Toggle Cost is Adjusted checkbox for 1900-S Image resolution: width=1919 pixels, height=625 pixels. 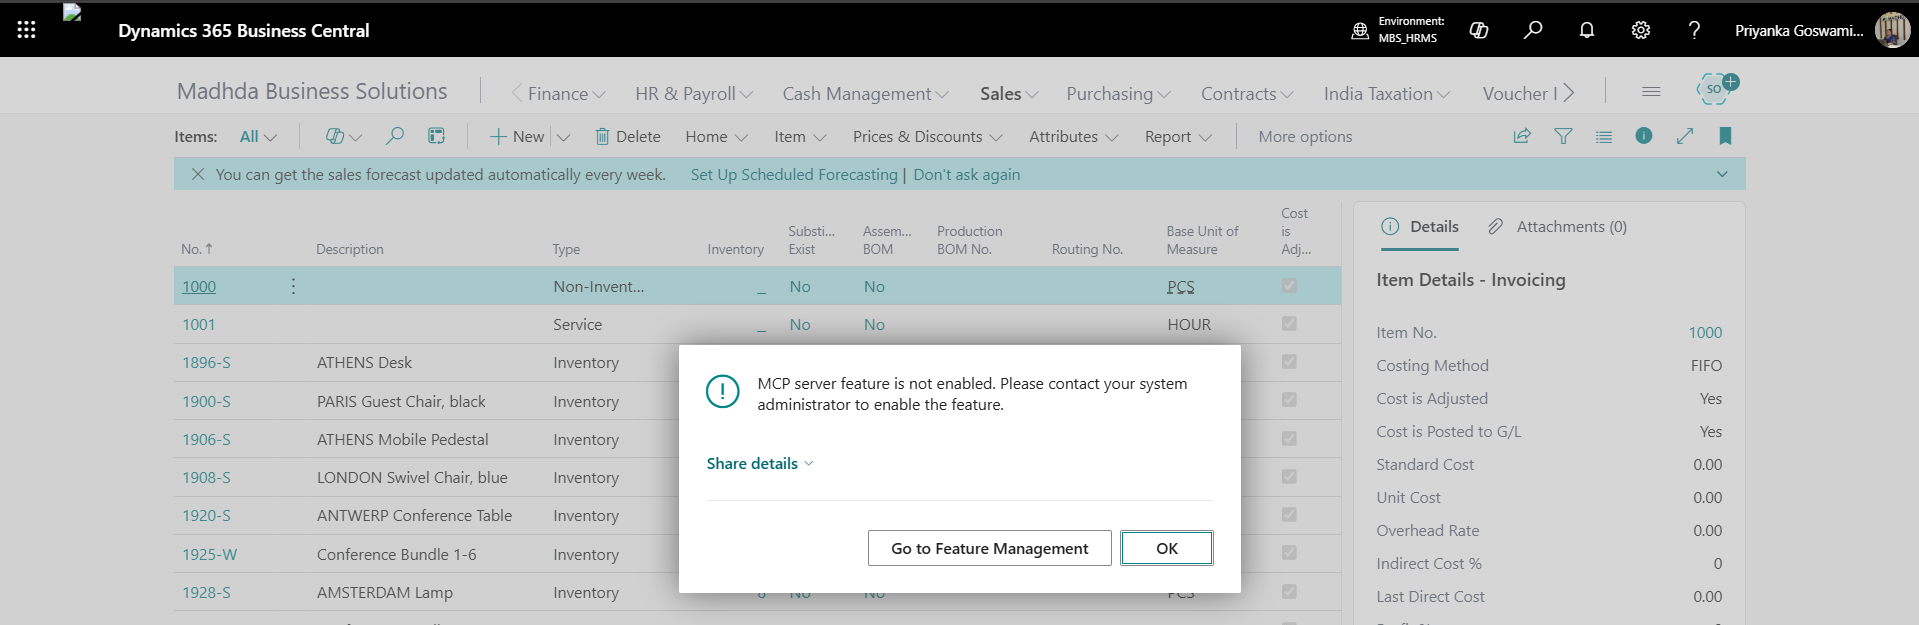pos(1289,400)
